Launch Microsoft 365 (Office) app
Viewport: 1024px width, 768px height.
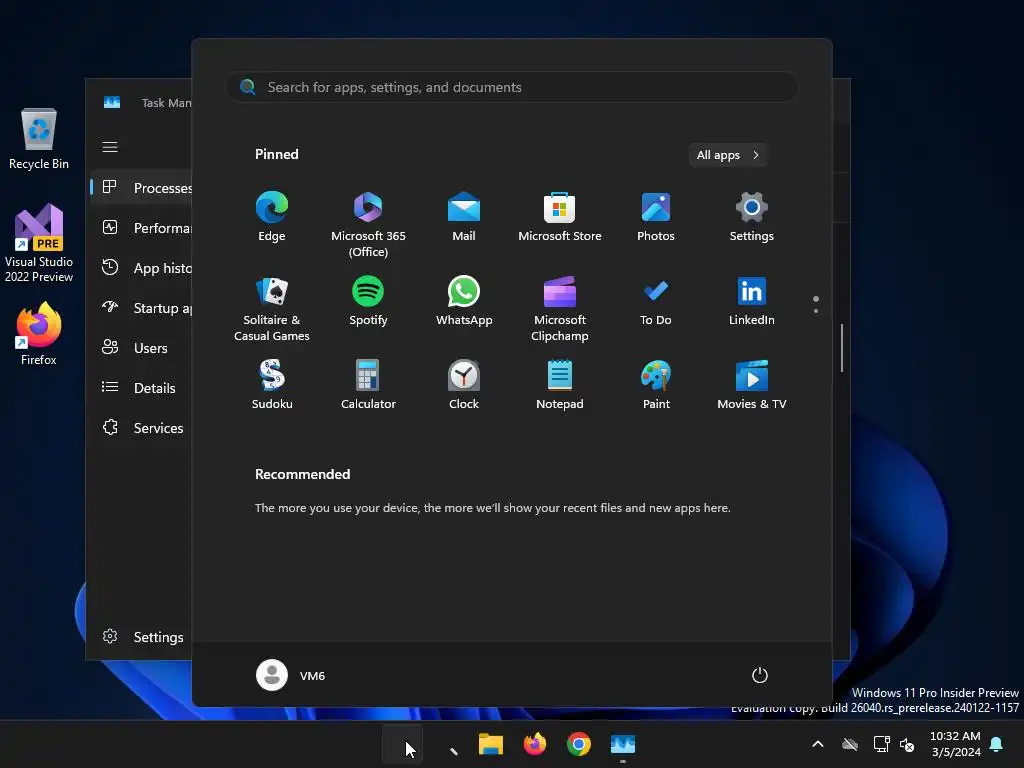coord(368,225)
